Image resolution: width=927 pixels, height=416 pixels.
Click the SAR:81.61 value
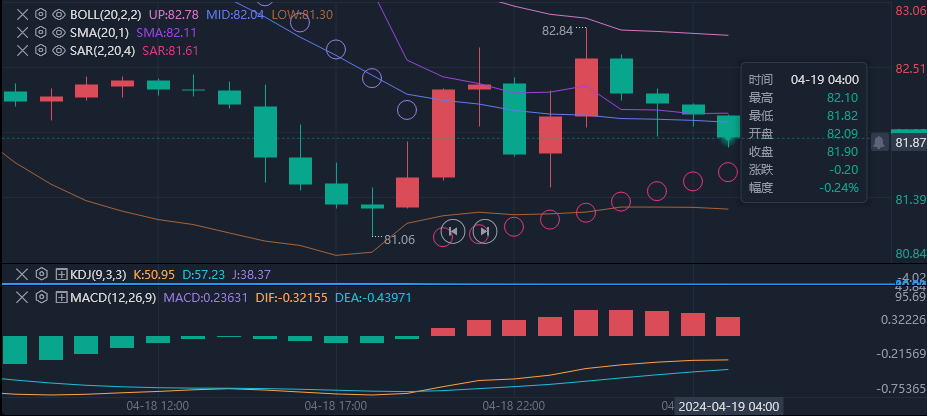170,50
